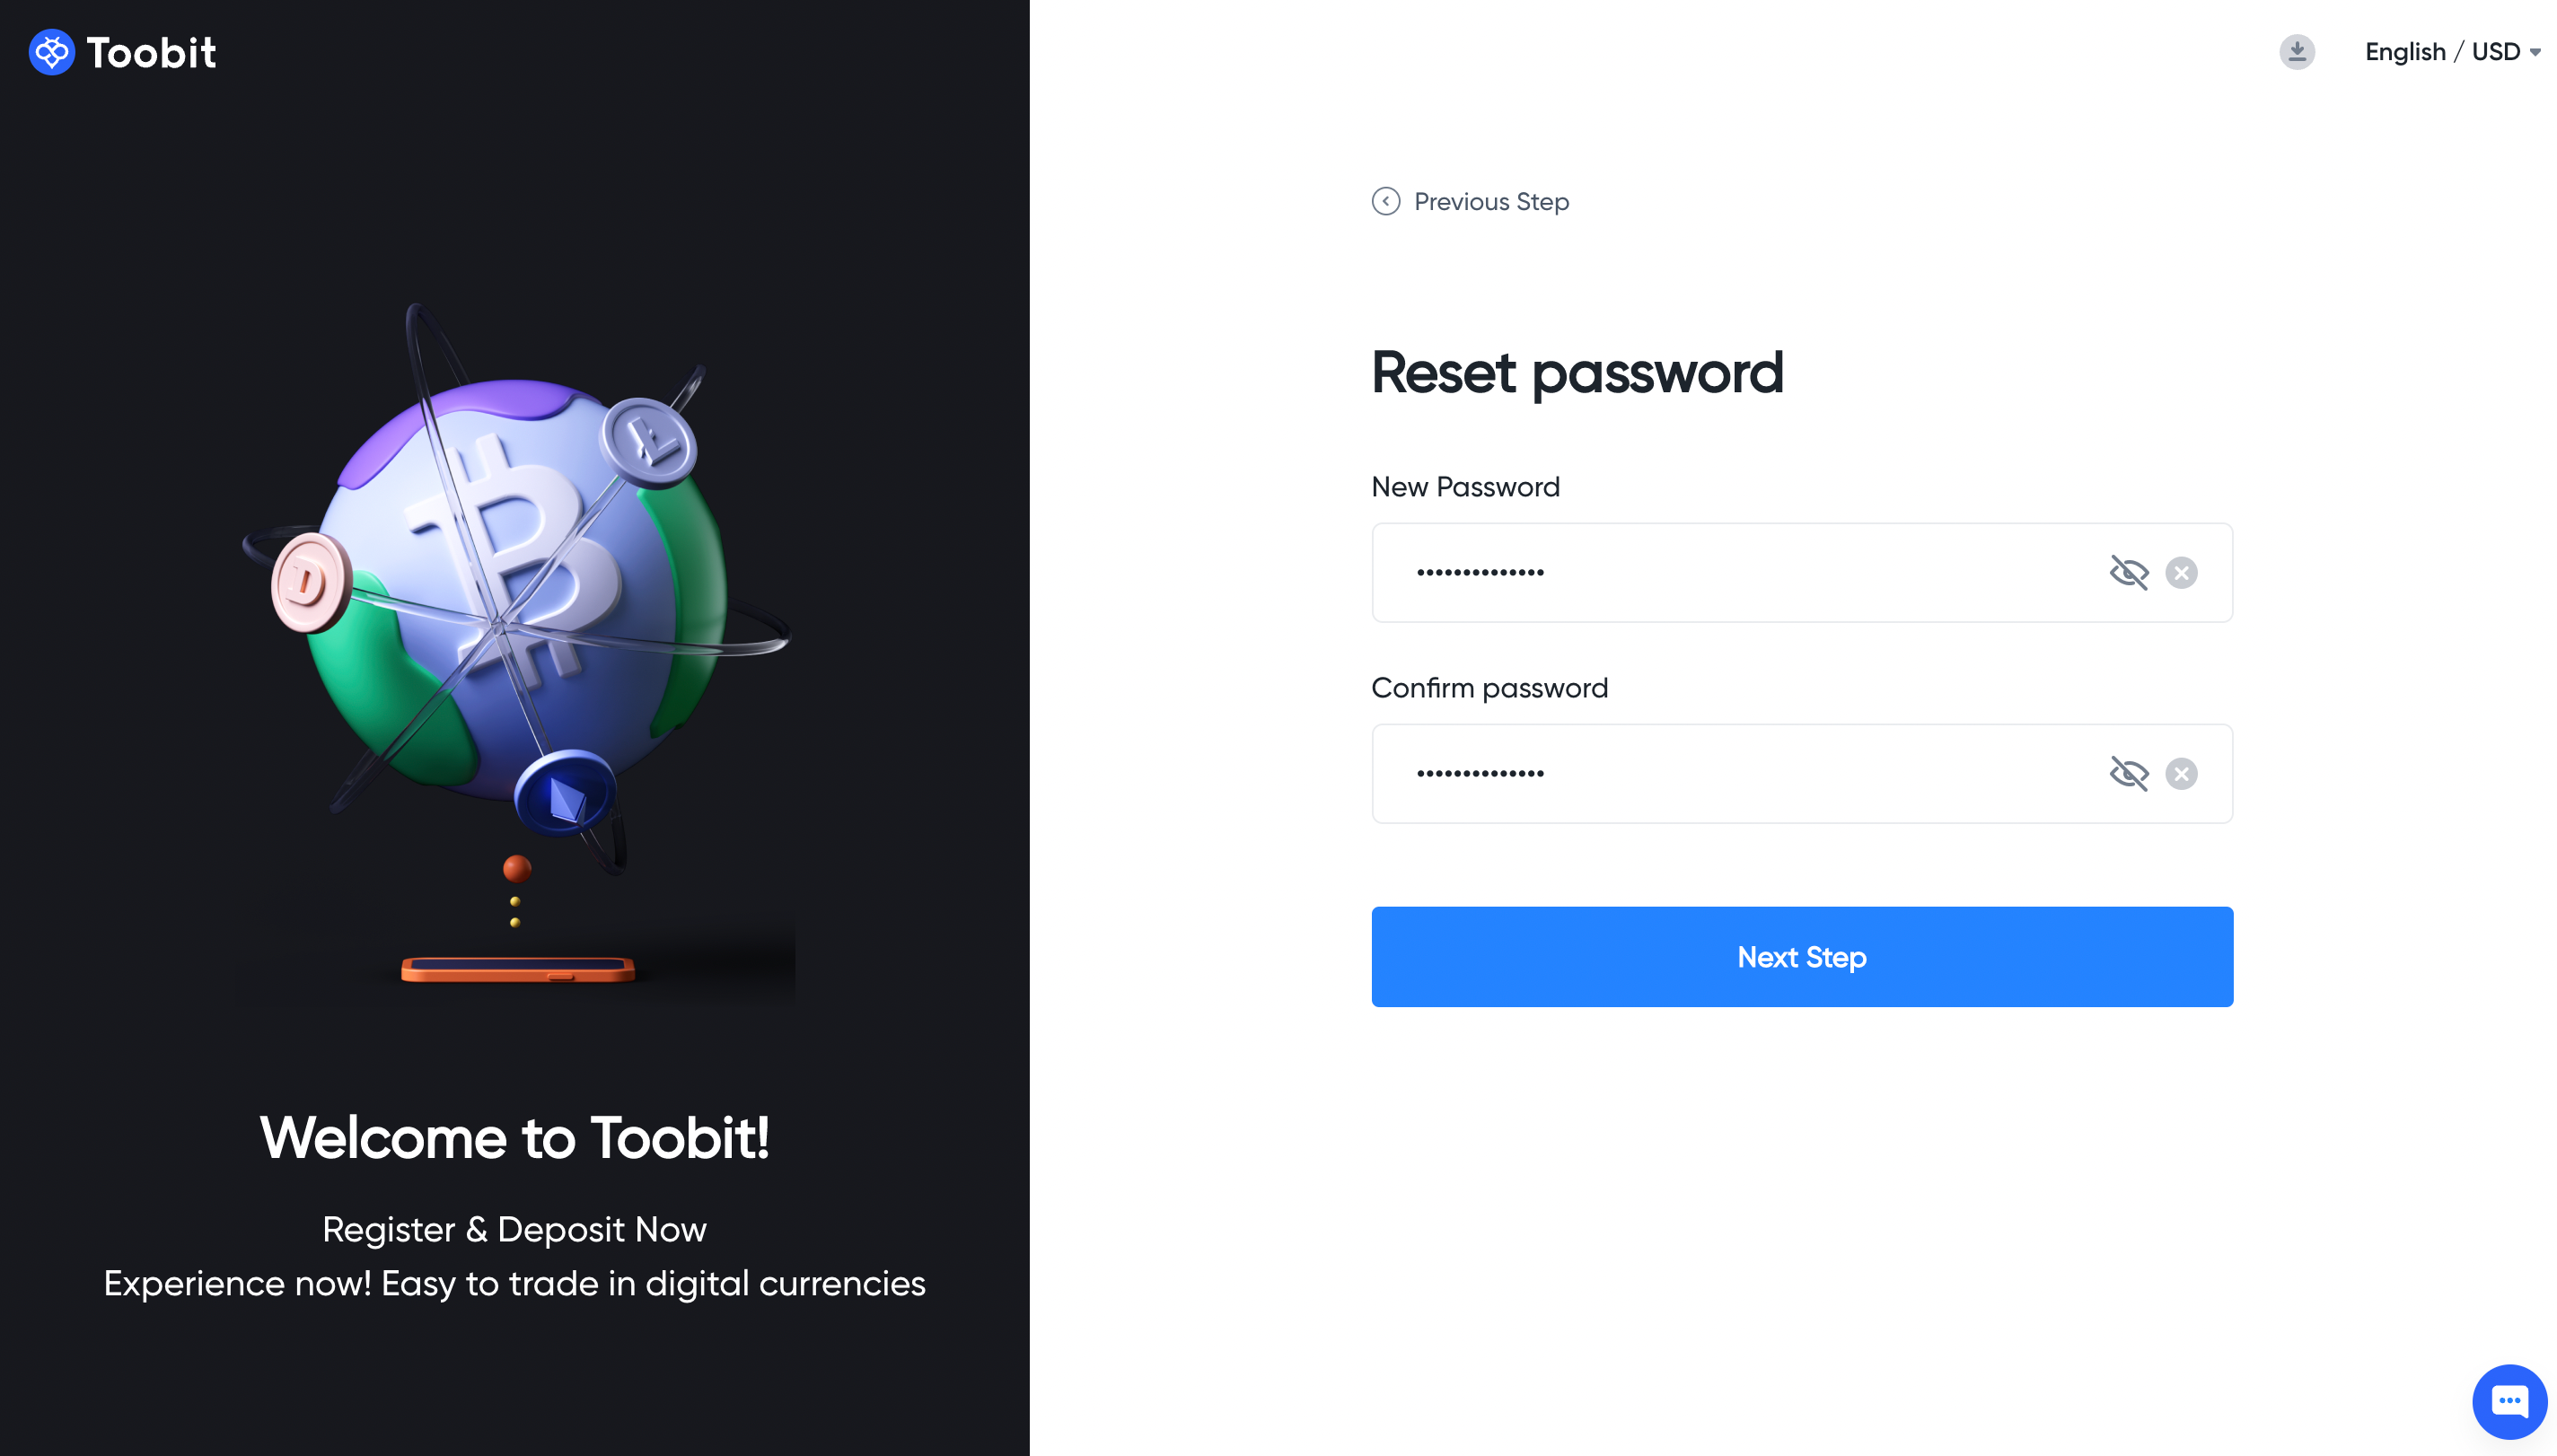Click the Next Step button
Screen dimensions: 2557x1456
pyautogui.click(x=1801, y=956)
